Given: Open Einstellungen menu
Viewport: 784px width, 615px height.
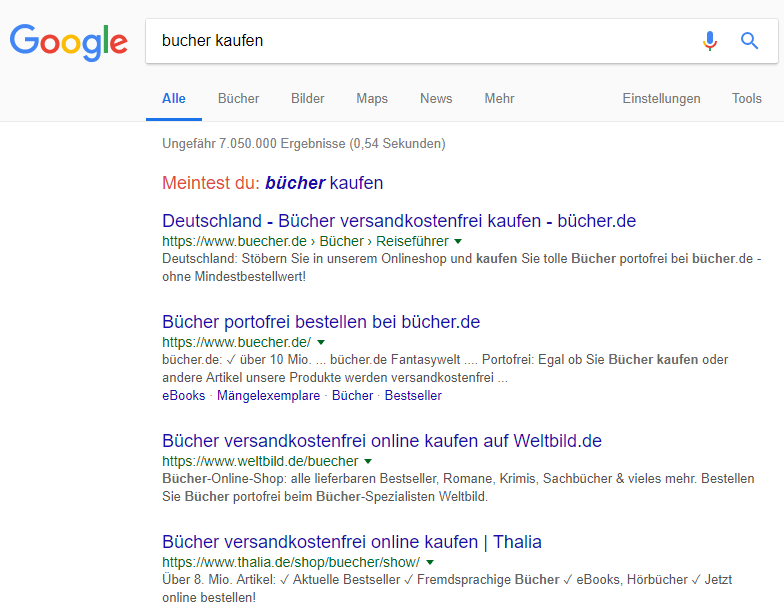Looking at the screenshot, I should (x=661, y=98).
